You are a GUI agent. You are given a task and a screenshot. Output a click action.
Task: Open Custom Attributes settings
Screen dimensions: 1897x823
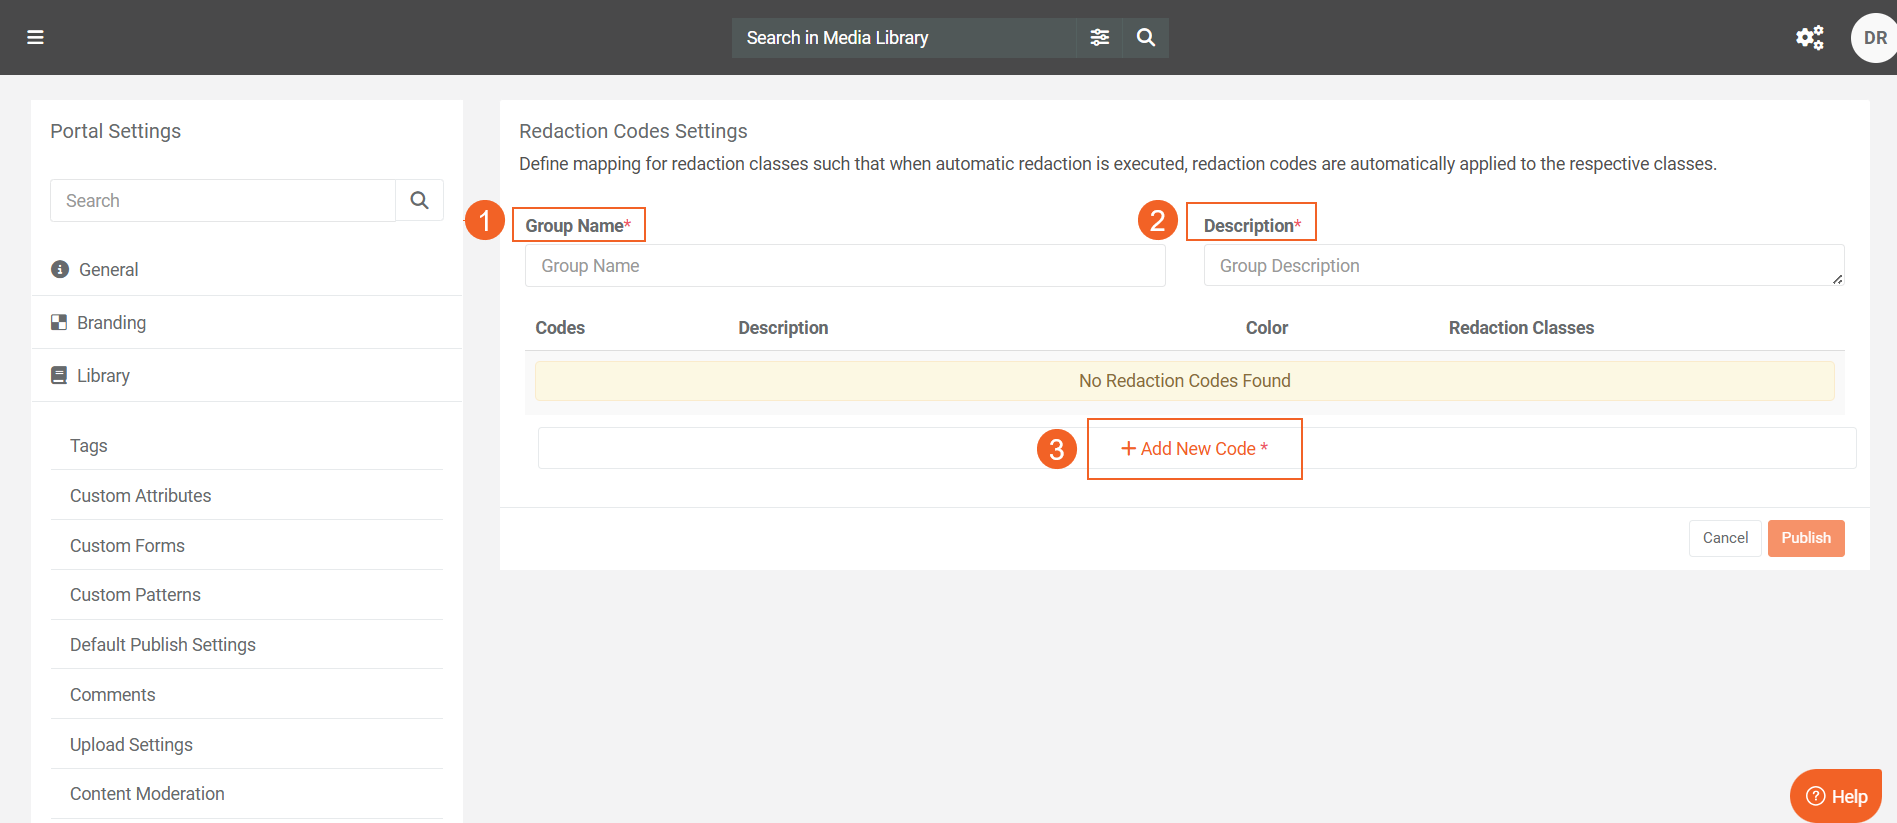140,496
